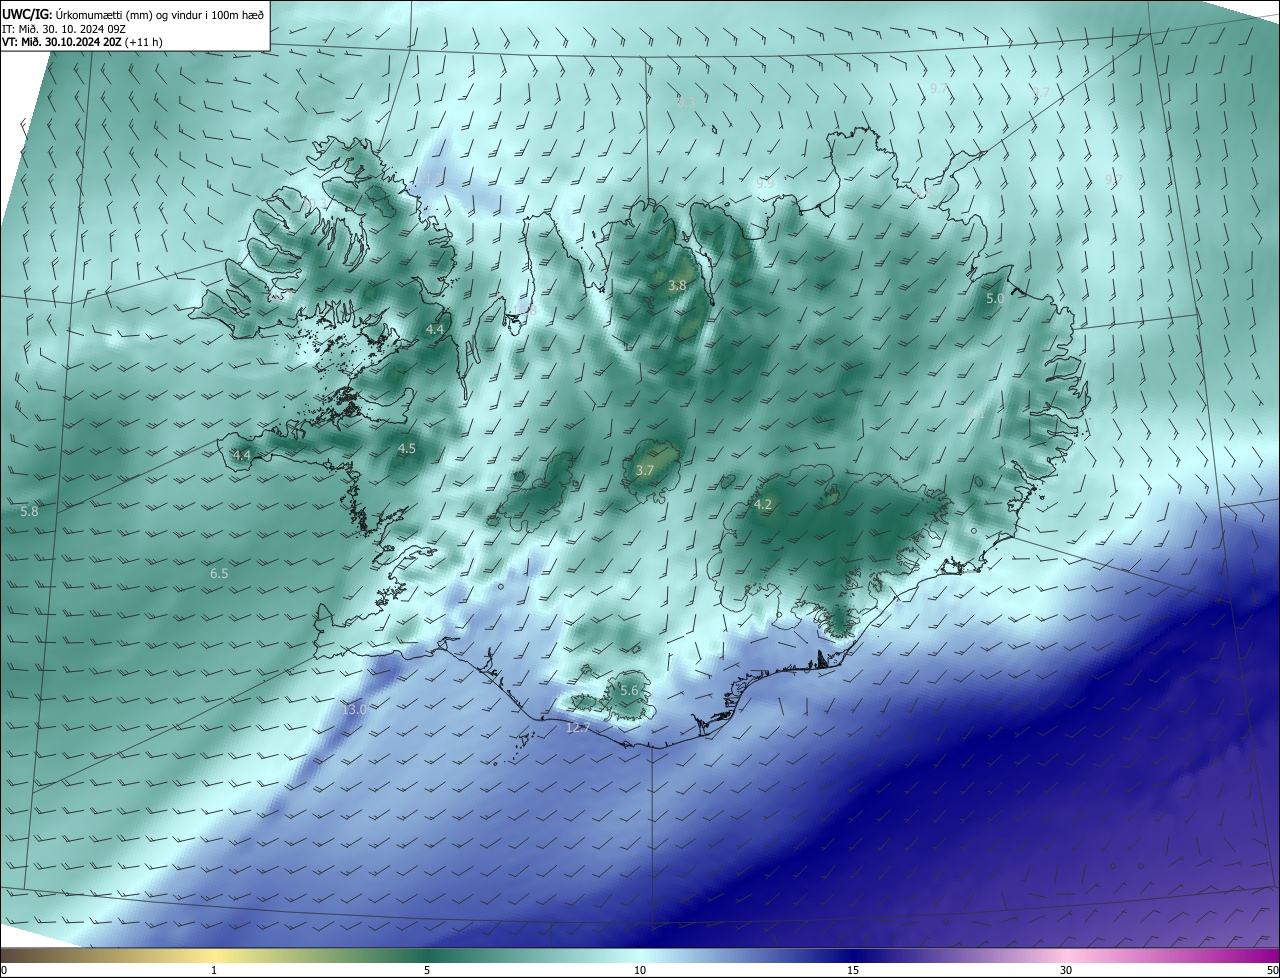Screen dimensions: 1280x978
Task: Click the 50 tick on the color scale
Action: (1272, 970)
